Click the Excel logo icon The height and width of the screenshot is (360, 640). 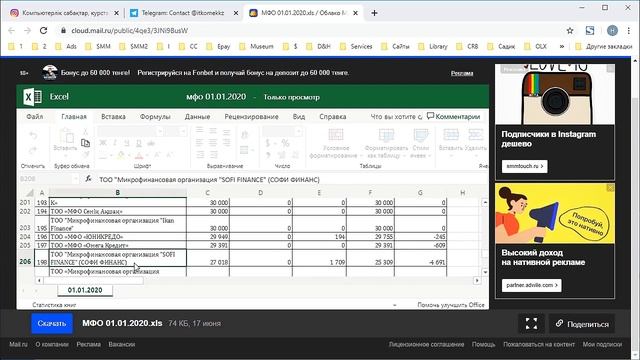pyautogui.click(x=33, y=97)
